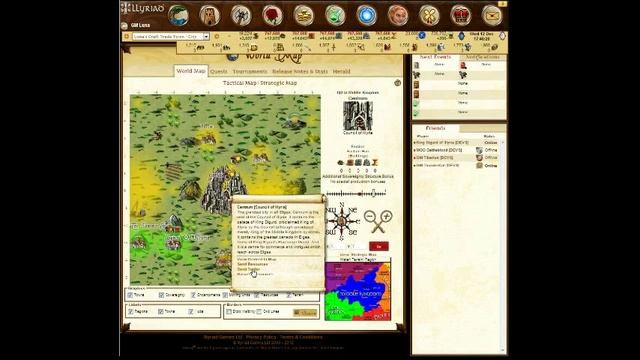Click the Friends list scrollbar
This screenshot has width=640, height=360.
503,247
